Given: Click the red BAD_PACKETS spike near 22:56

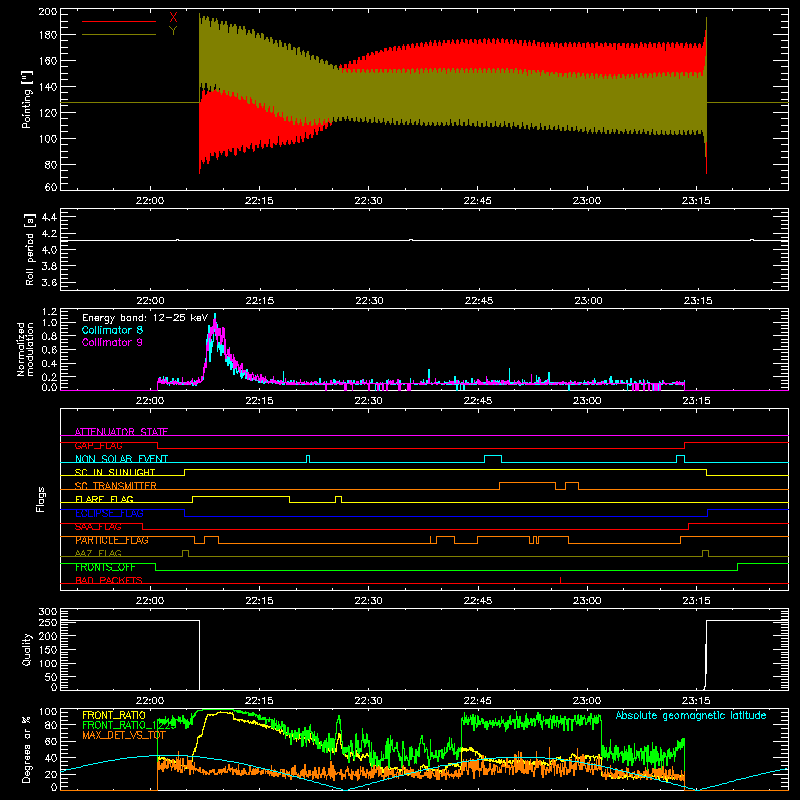Looking at the screenshot, I should pos(560,580).
